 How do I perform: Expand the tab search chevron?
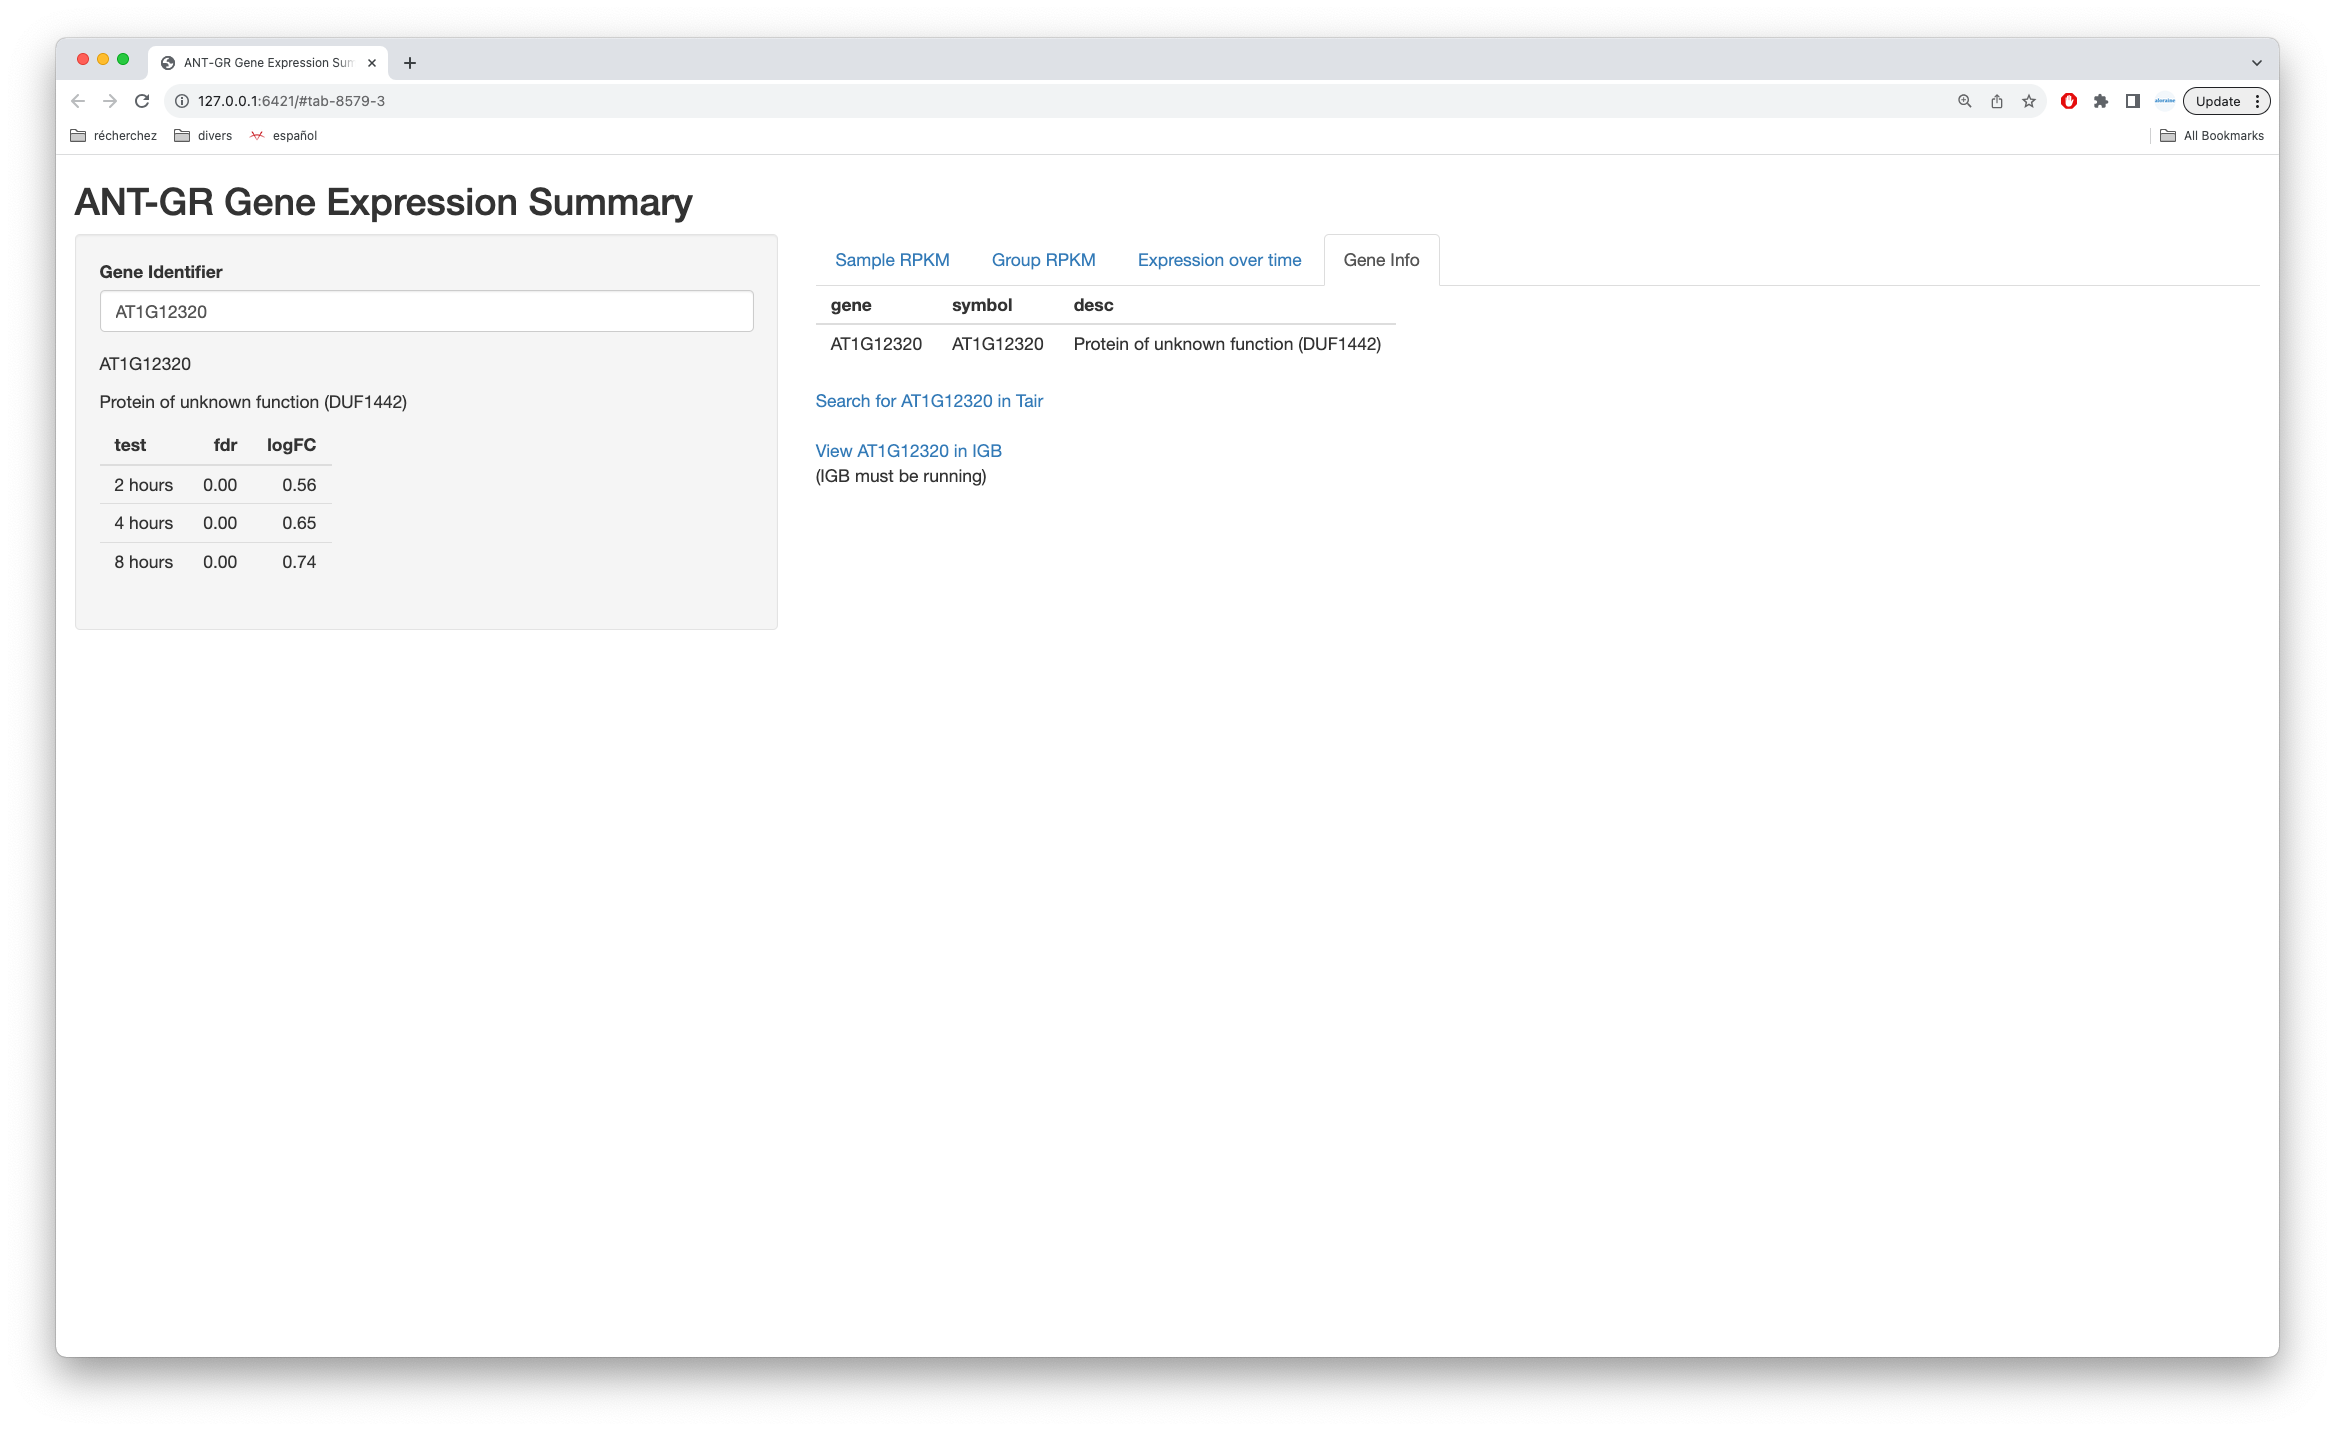pyautogui.click(x=2257, y=63)
